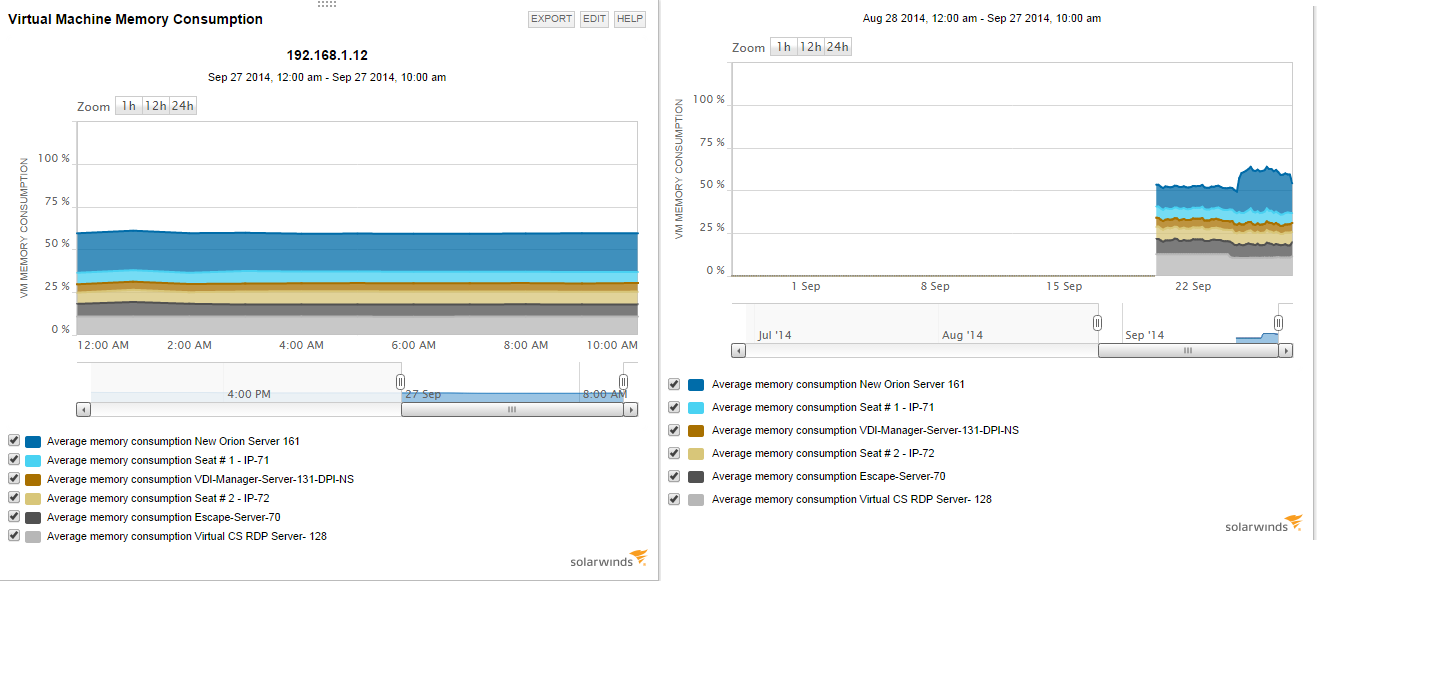Set left chart zoom to 12h
Image resolution: width=1433 pixels, height=696 pixels.
pyautogui.click(x=155, y=106)
